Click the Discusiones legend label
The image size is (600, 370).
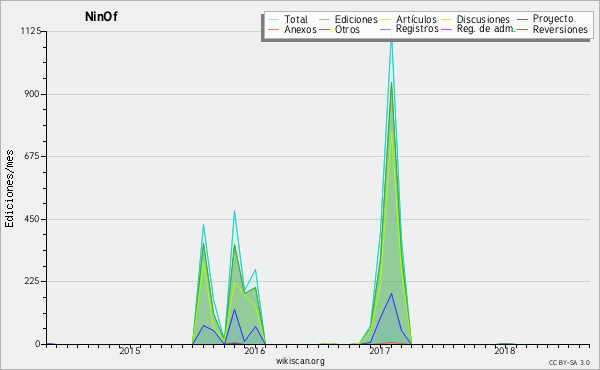483,19
